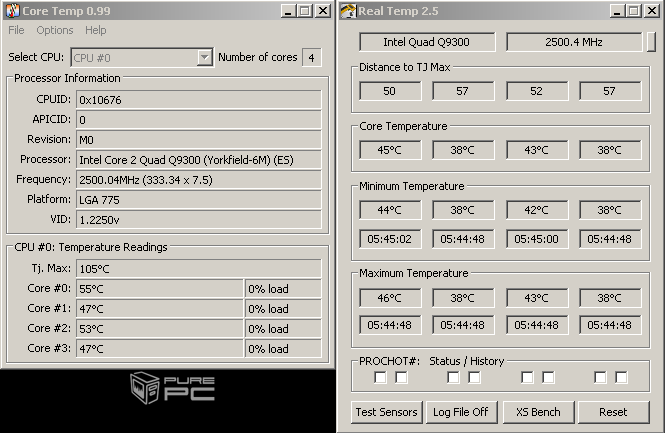Select the Processor field Intel Core 2 Quad Q9300

pyautogui.click(x=198, y=160)
